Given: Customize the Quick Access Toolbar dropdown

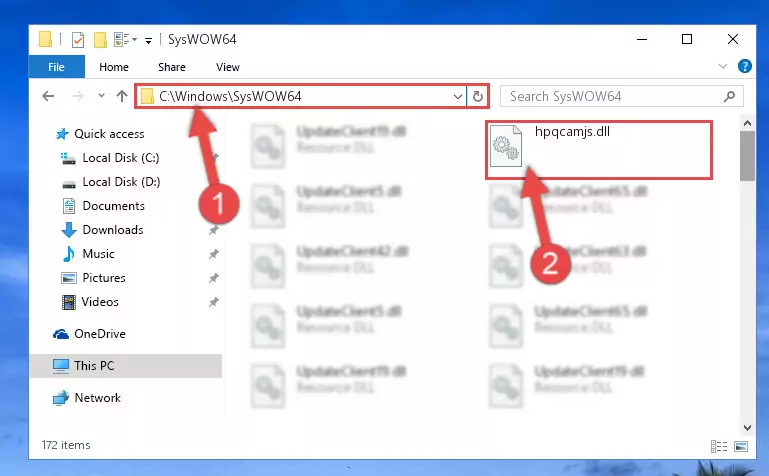Looking at the screenshot, I should pyautogui.click(x=148, y=40).
